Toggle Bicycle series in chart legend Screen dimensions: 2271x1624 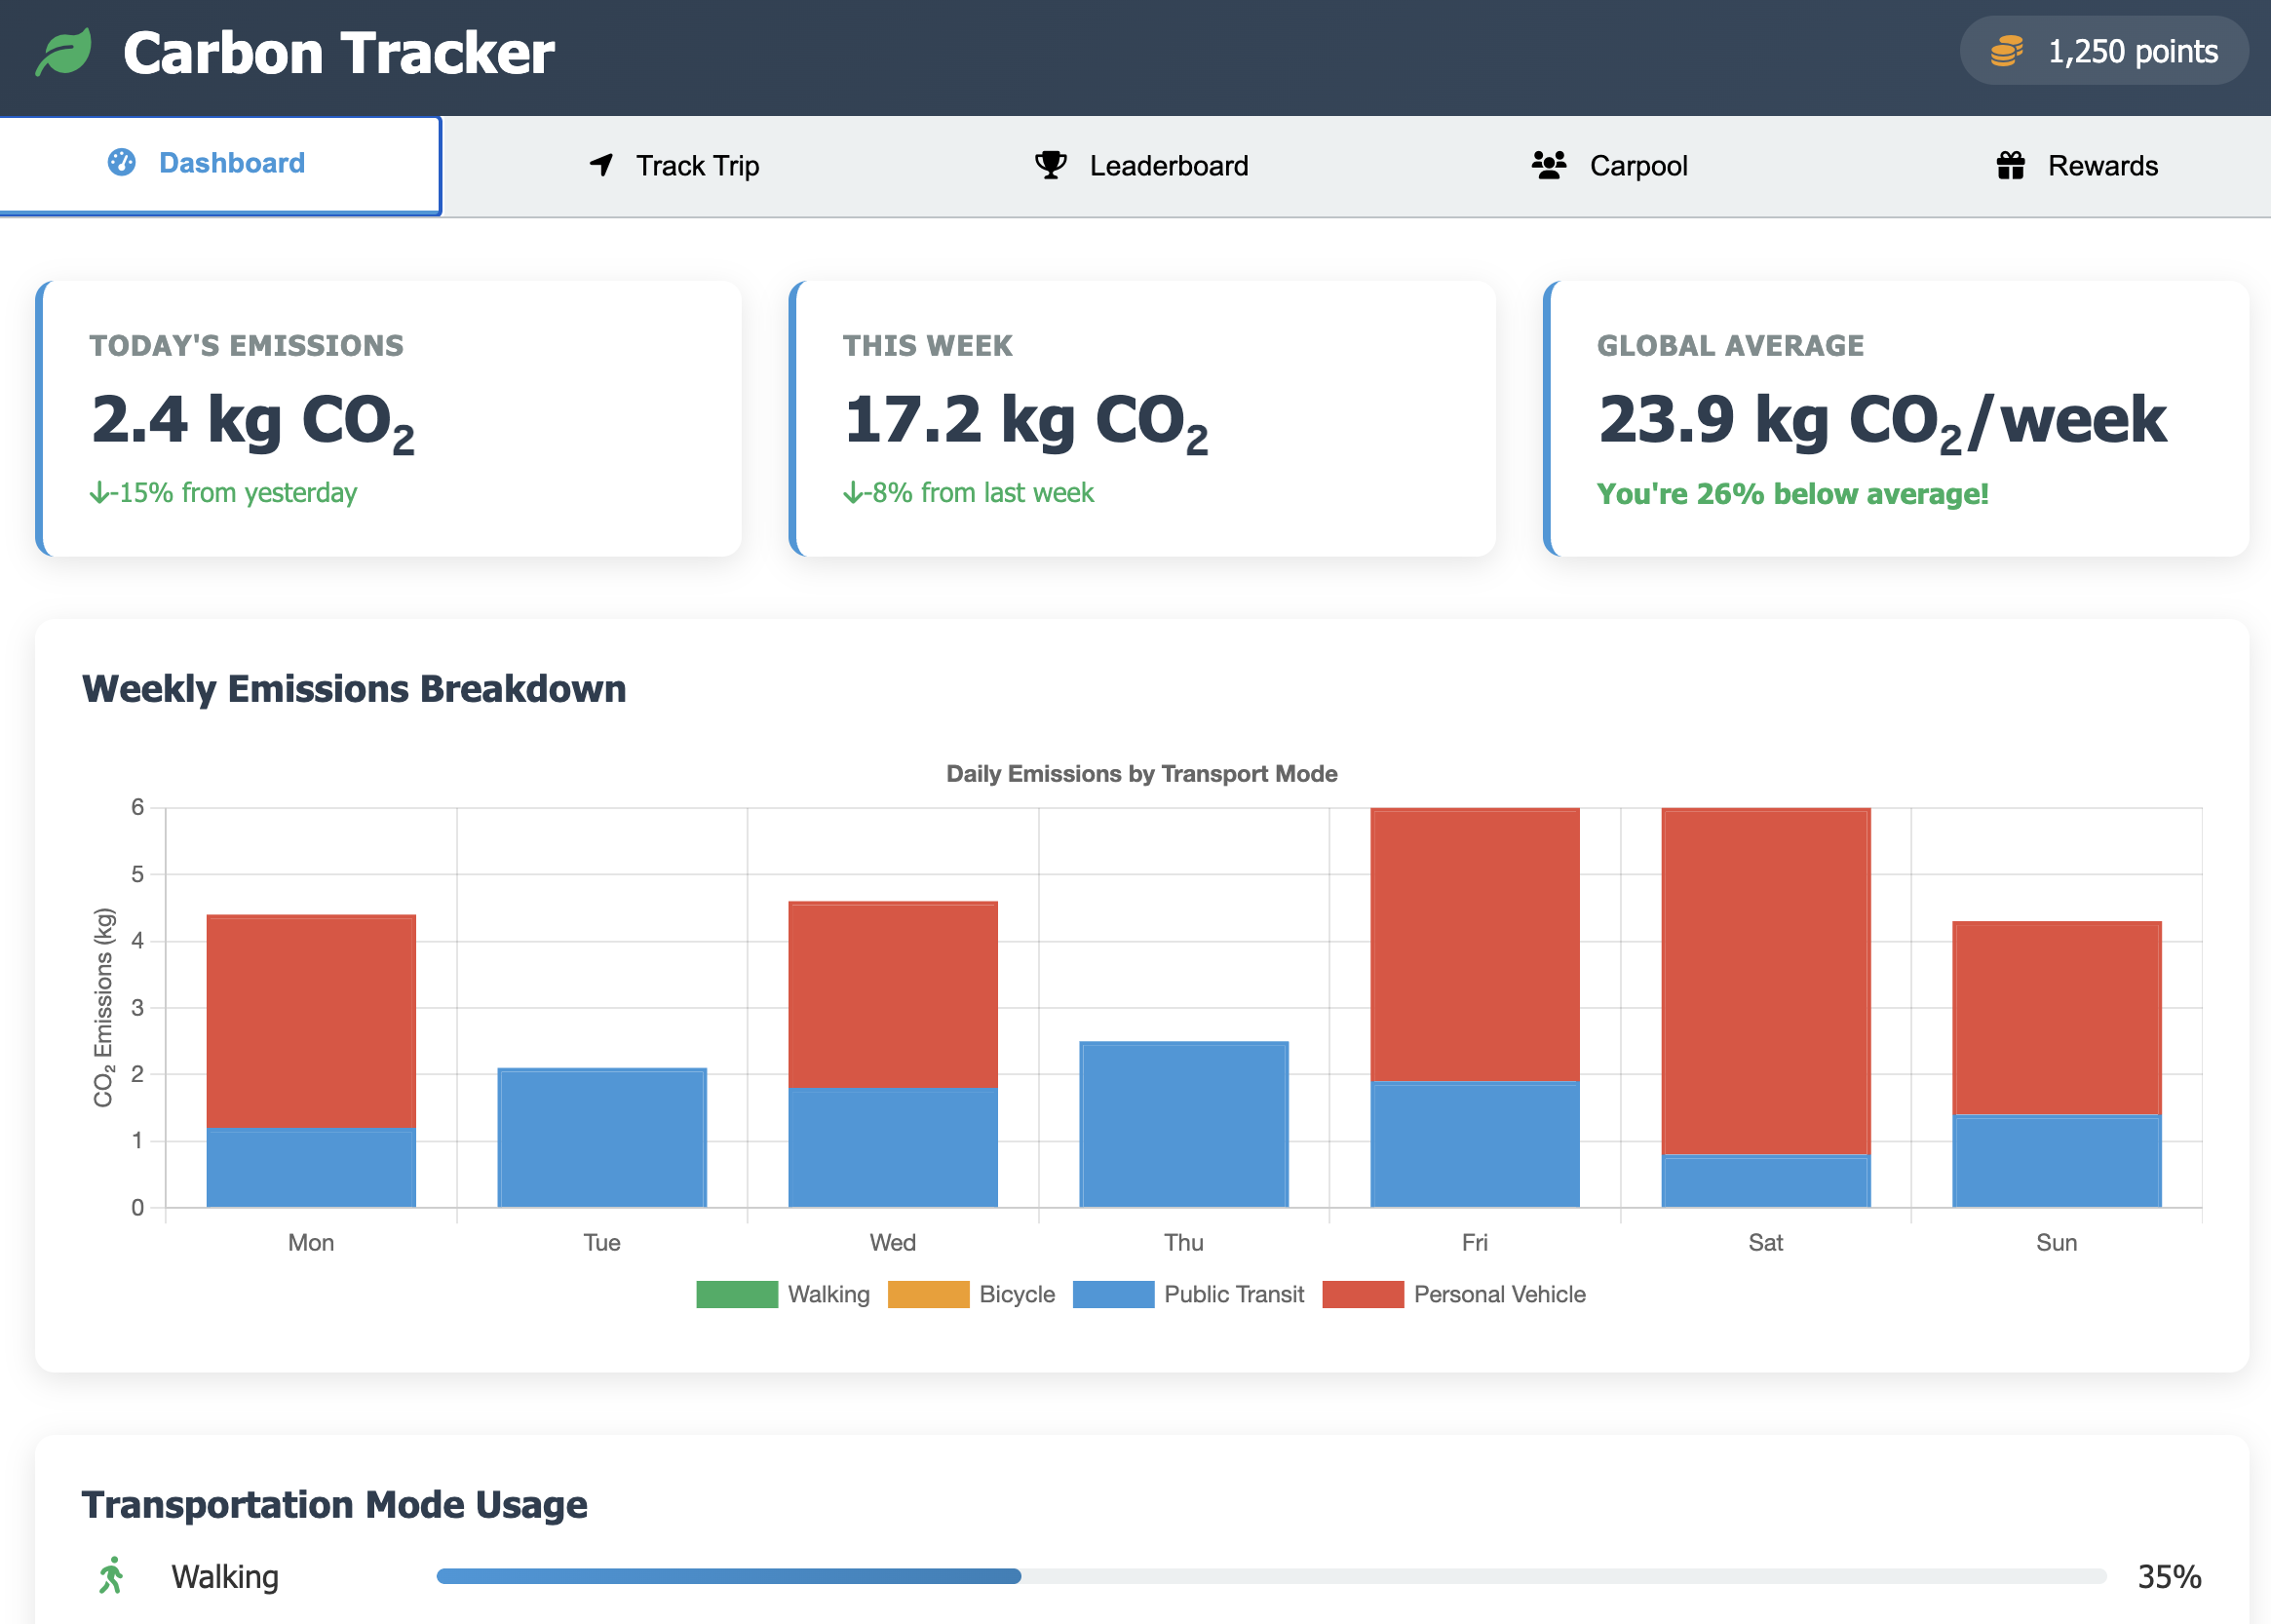tap(971, 1294)
